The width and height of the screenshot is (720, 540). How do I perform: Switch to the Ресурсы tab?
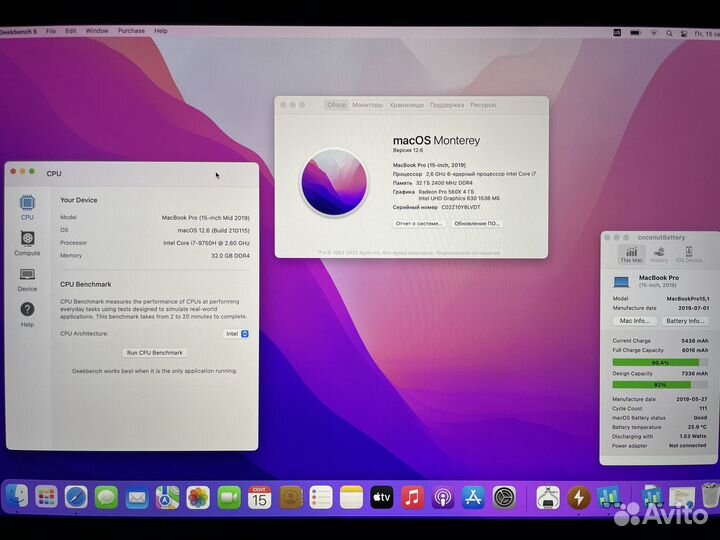point(483,105)
